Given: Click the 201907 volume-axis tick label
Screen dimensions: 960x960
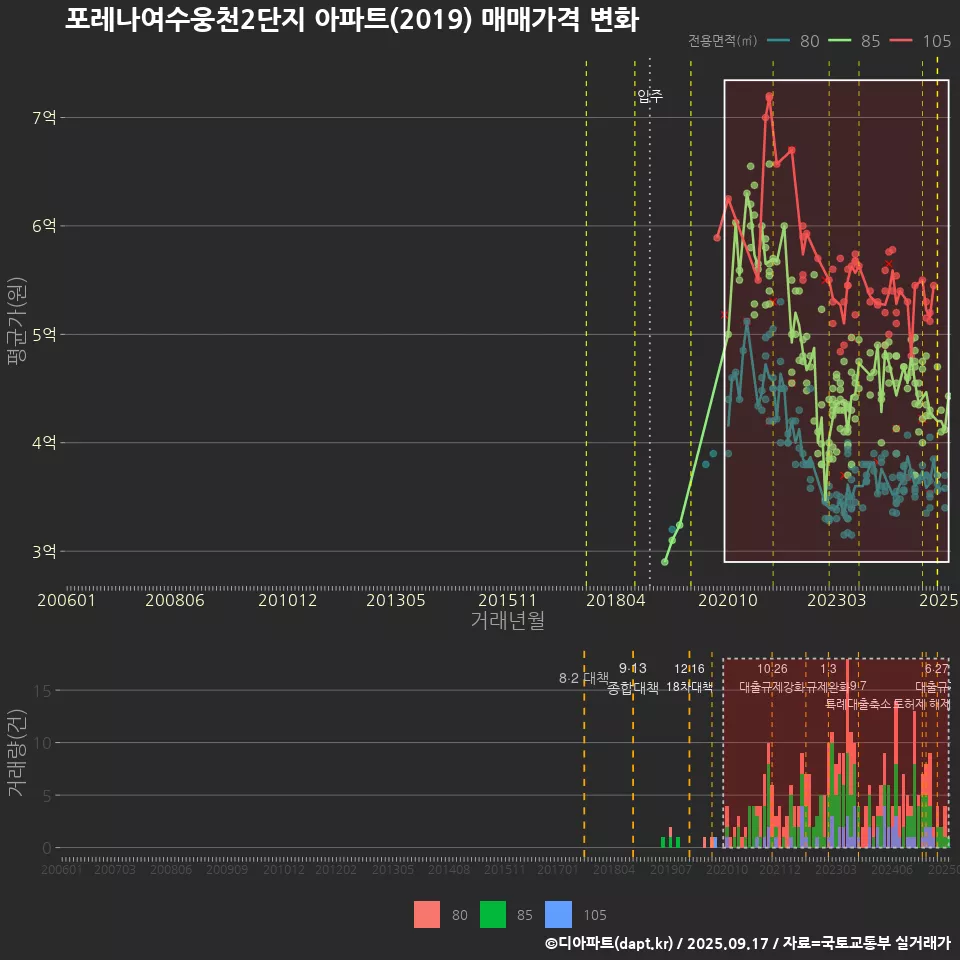Looking at the screenshot, I should point(670,869).
